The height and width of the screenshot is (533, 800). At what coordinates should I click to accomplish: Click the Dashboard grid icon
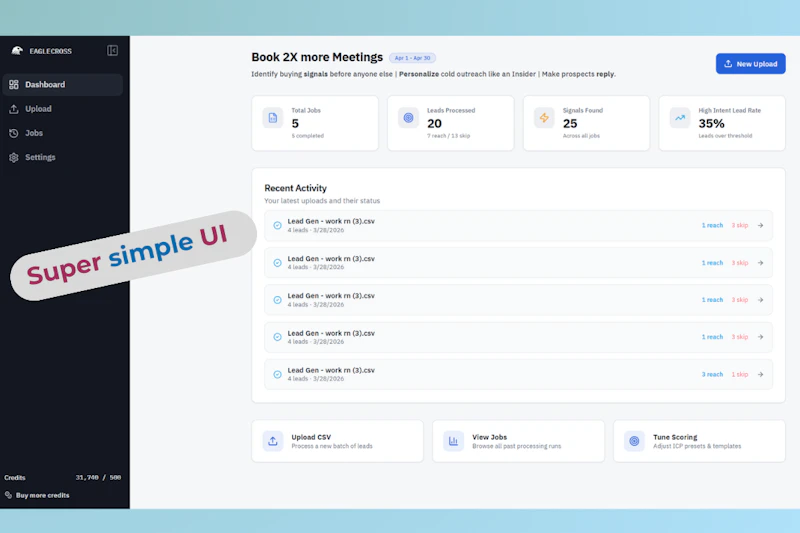point(14,85)
